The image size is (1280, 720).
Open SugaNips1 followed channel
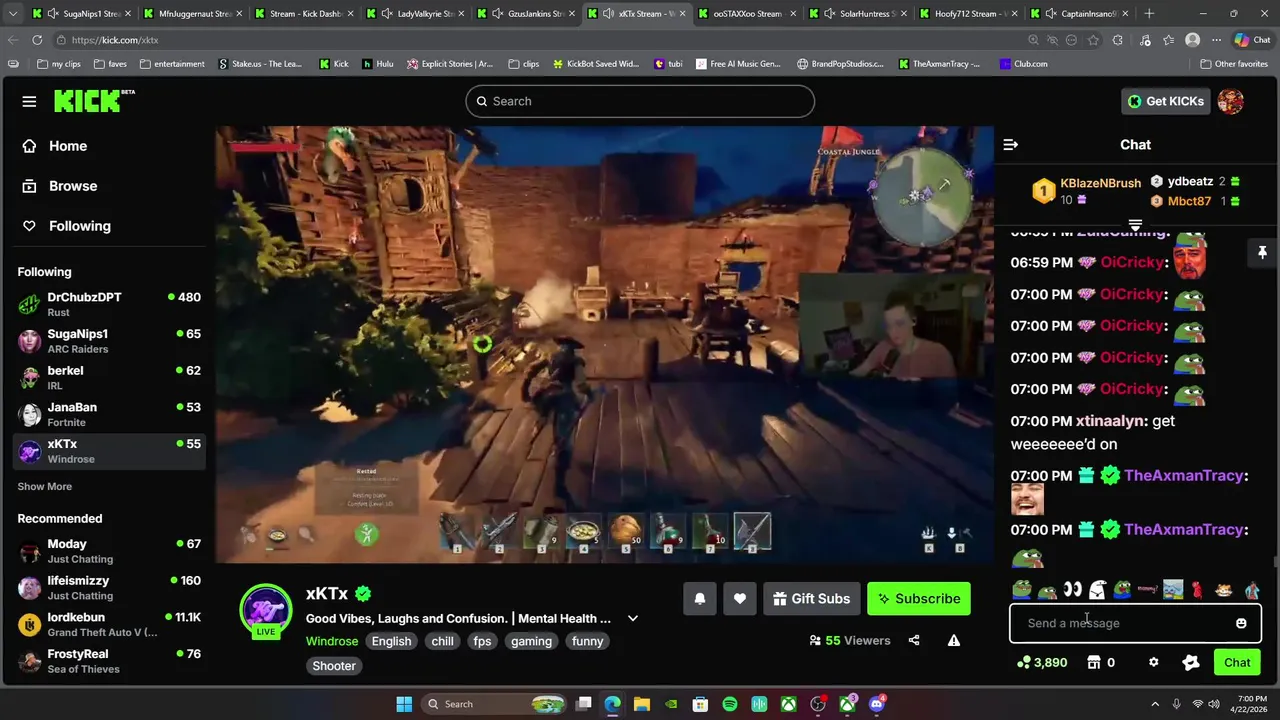click(x=110, y=341)
